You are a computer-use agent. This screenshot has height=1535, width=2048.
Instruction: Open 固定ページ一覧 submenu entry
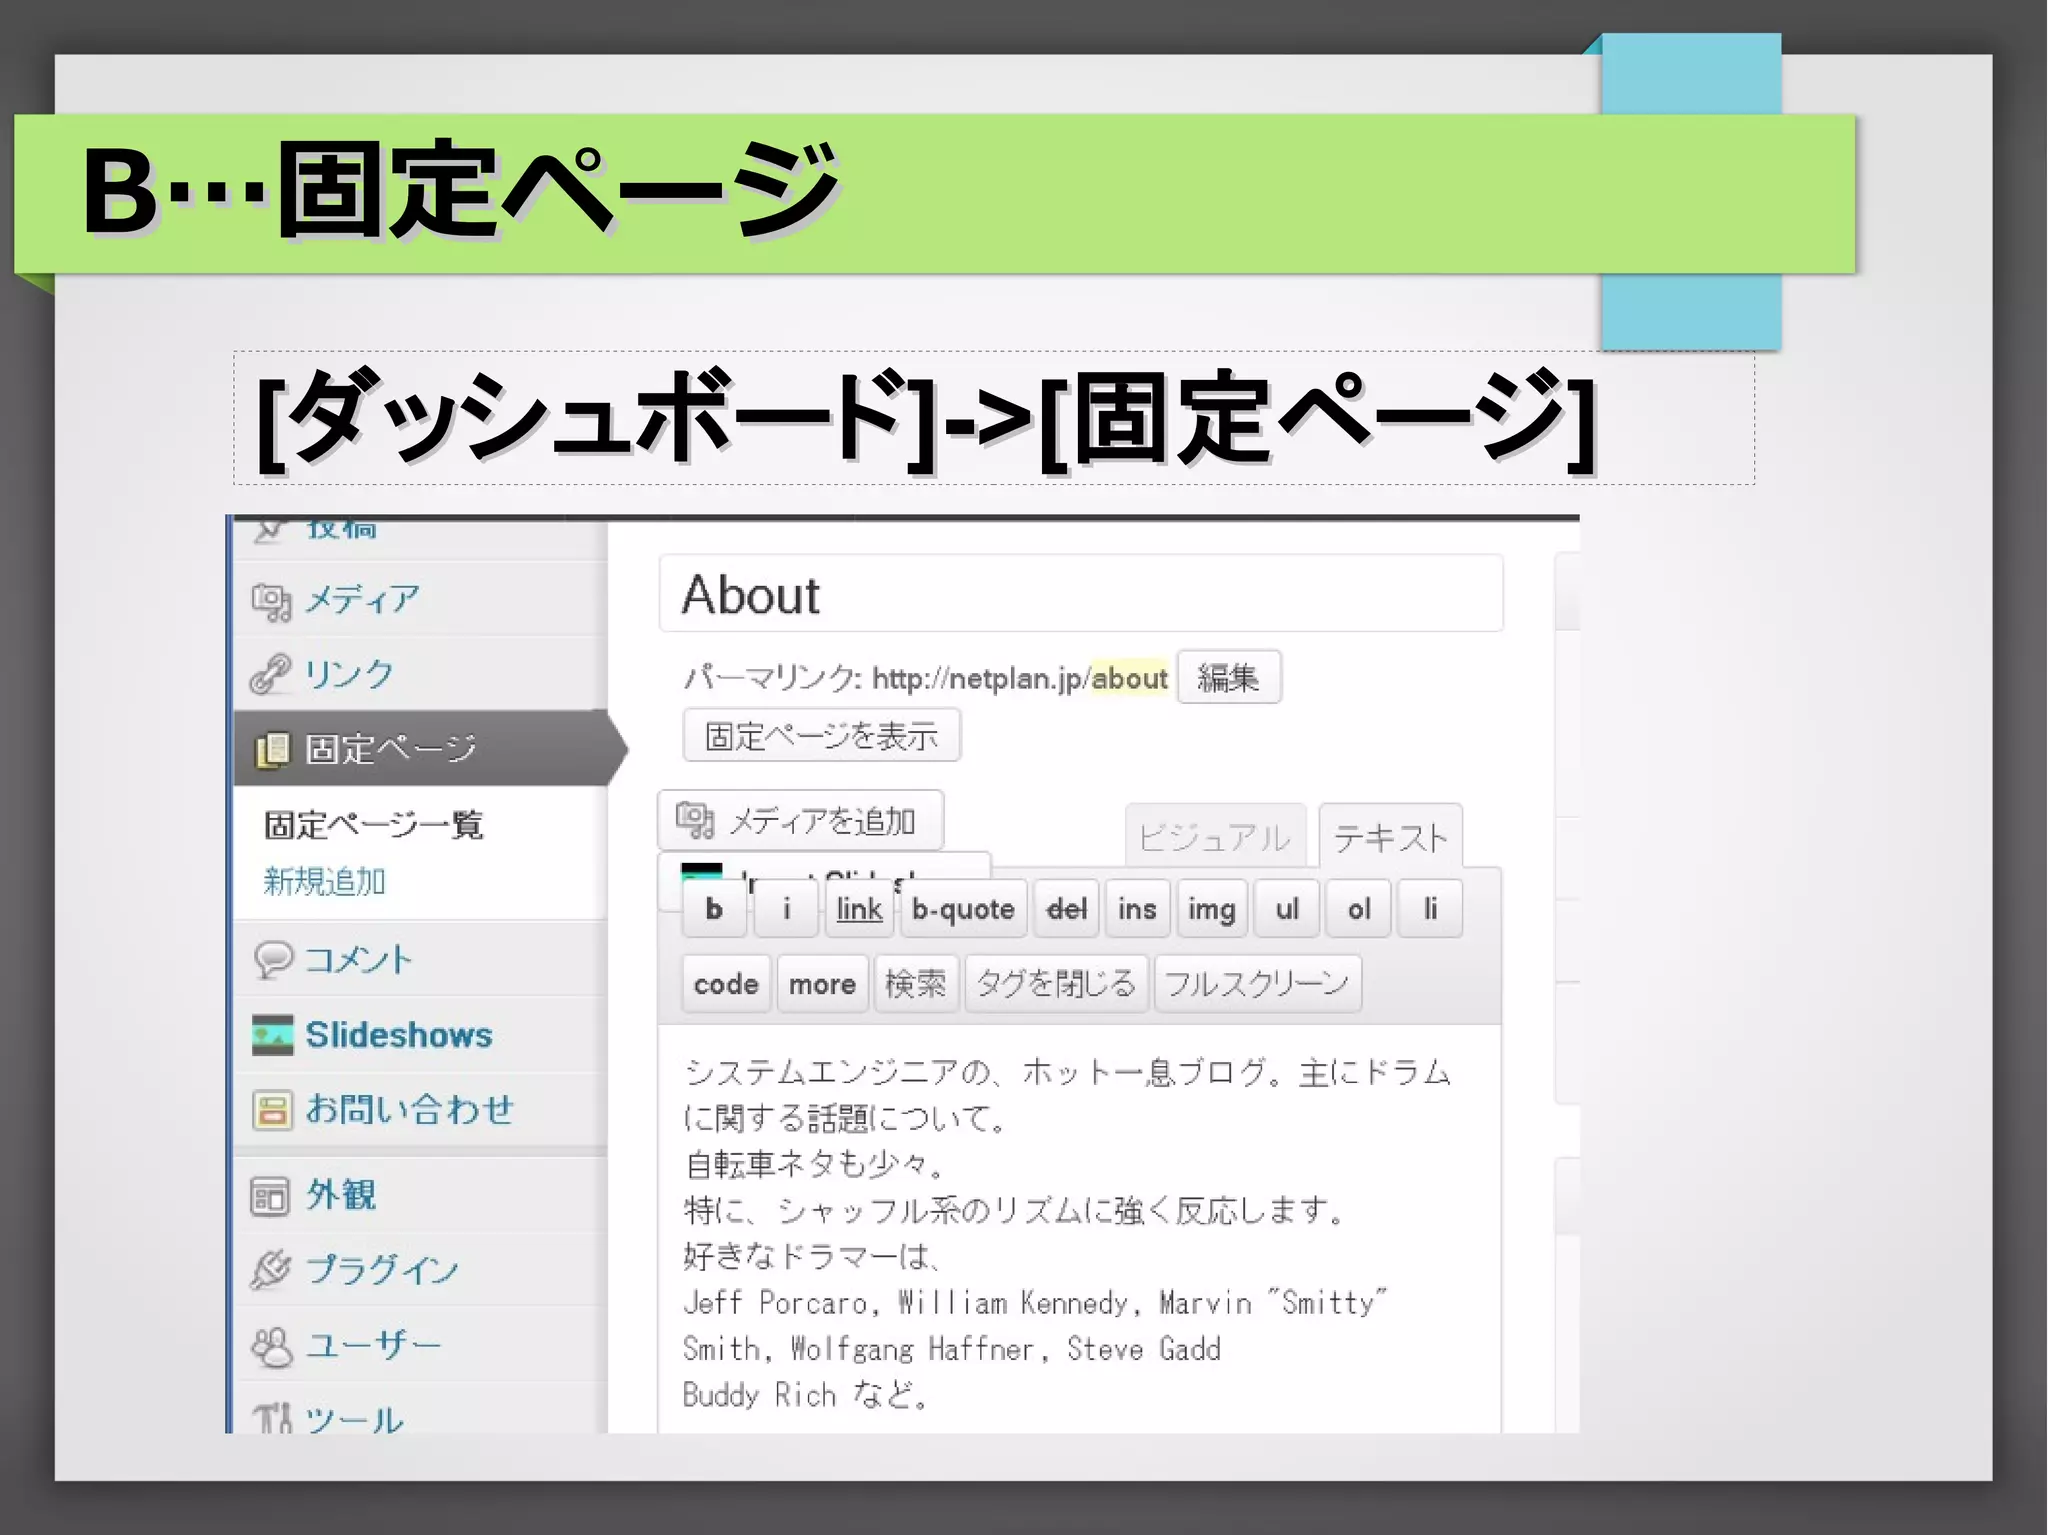click(x=374, y=825)
